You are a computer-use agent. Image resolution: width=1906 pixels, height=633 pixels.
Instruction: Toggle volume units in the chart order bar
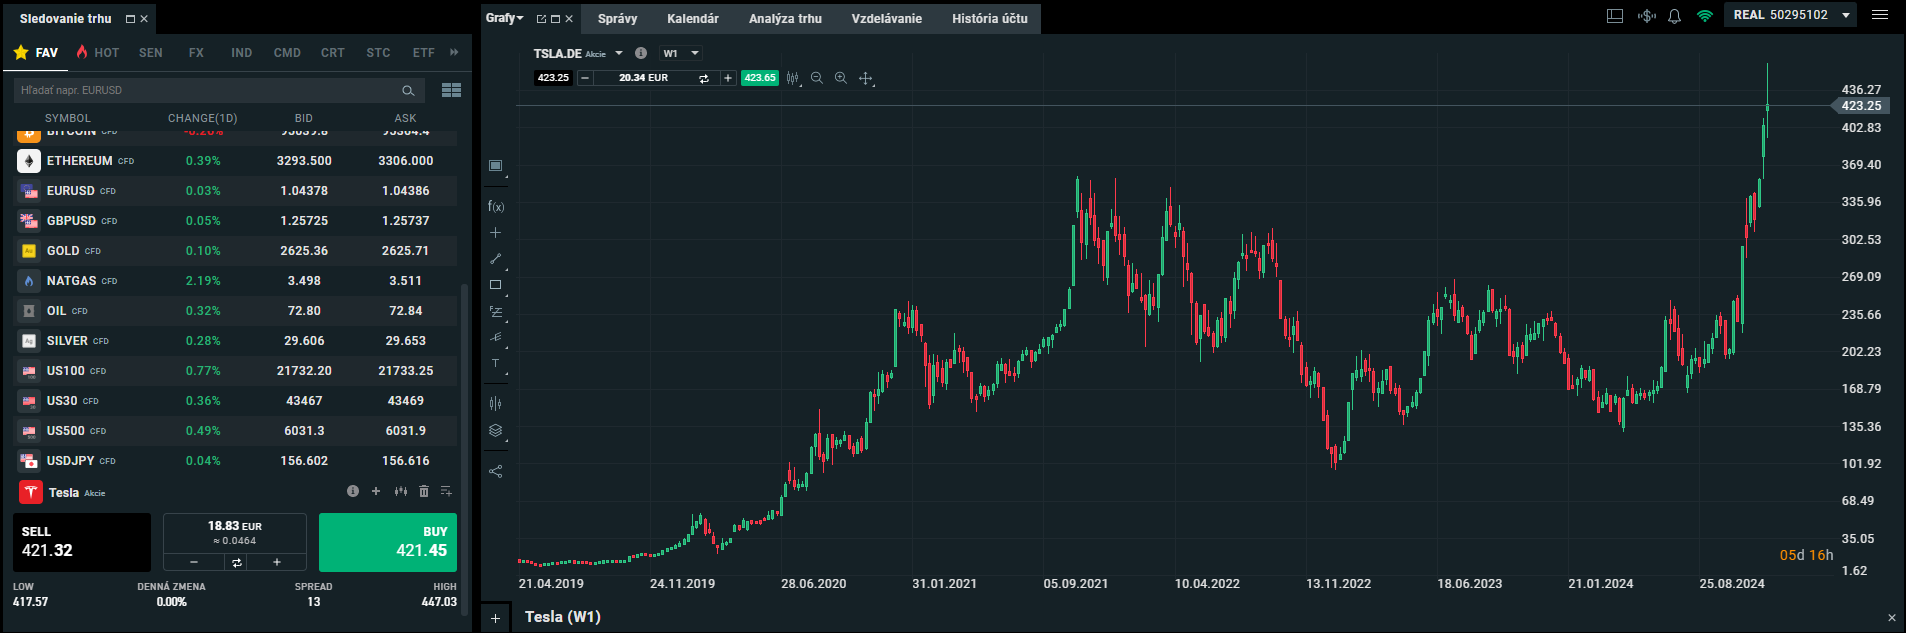[x=703, y=78]
